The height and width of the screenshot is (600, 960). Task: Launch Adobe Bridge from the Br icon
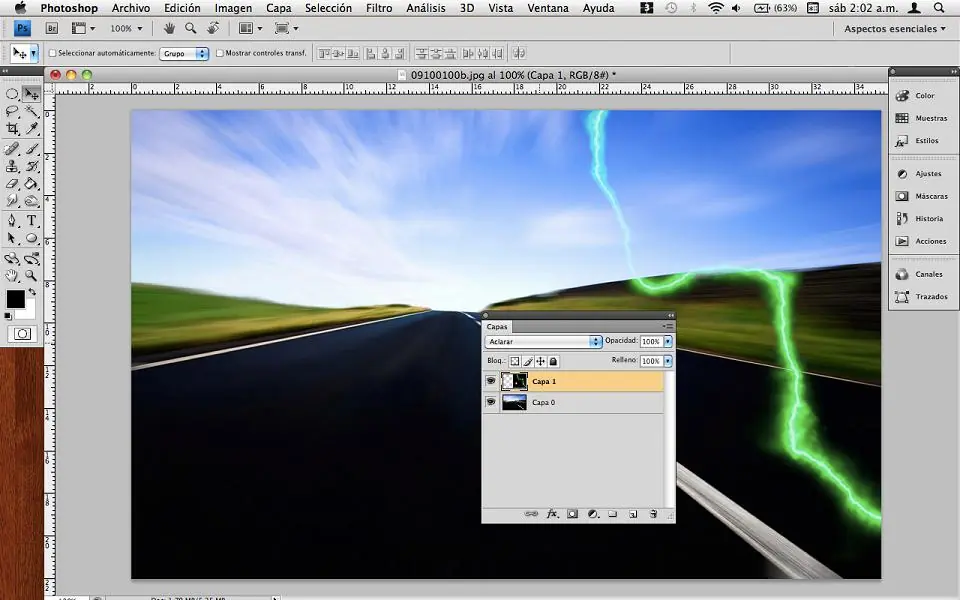[52, 29]
